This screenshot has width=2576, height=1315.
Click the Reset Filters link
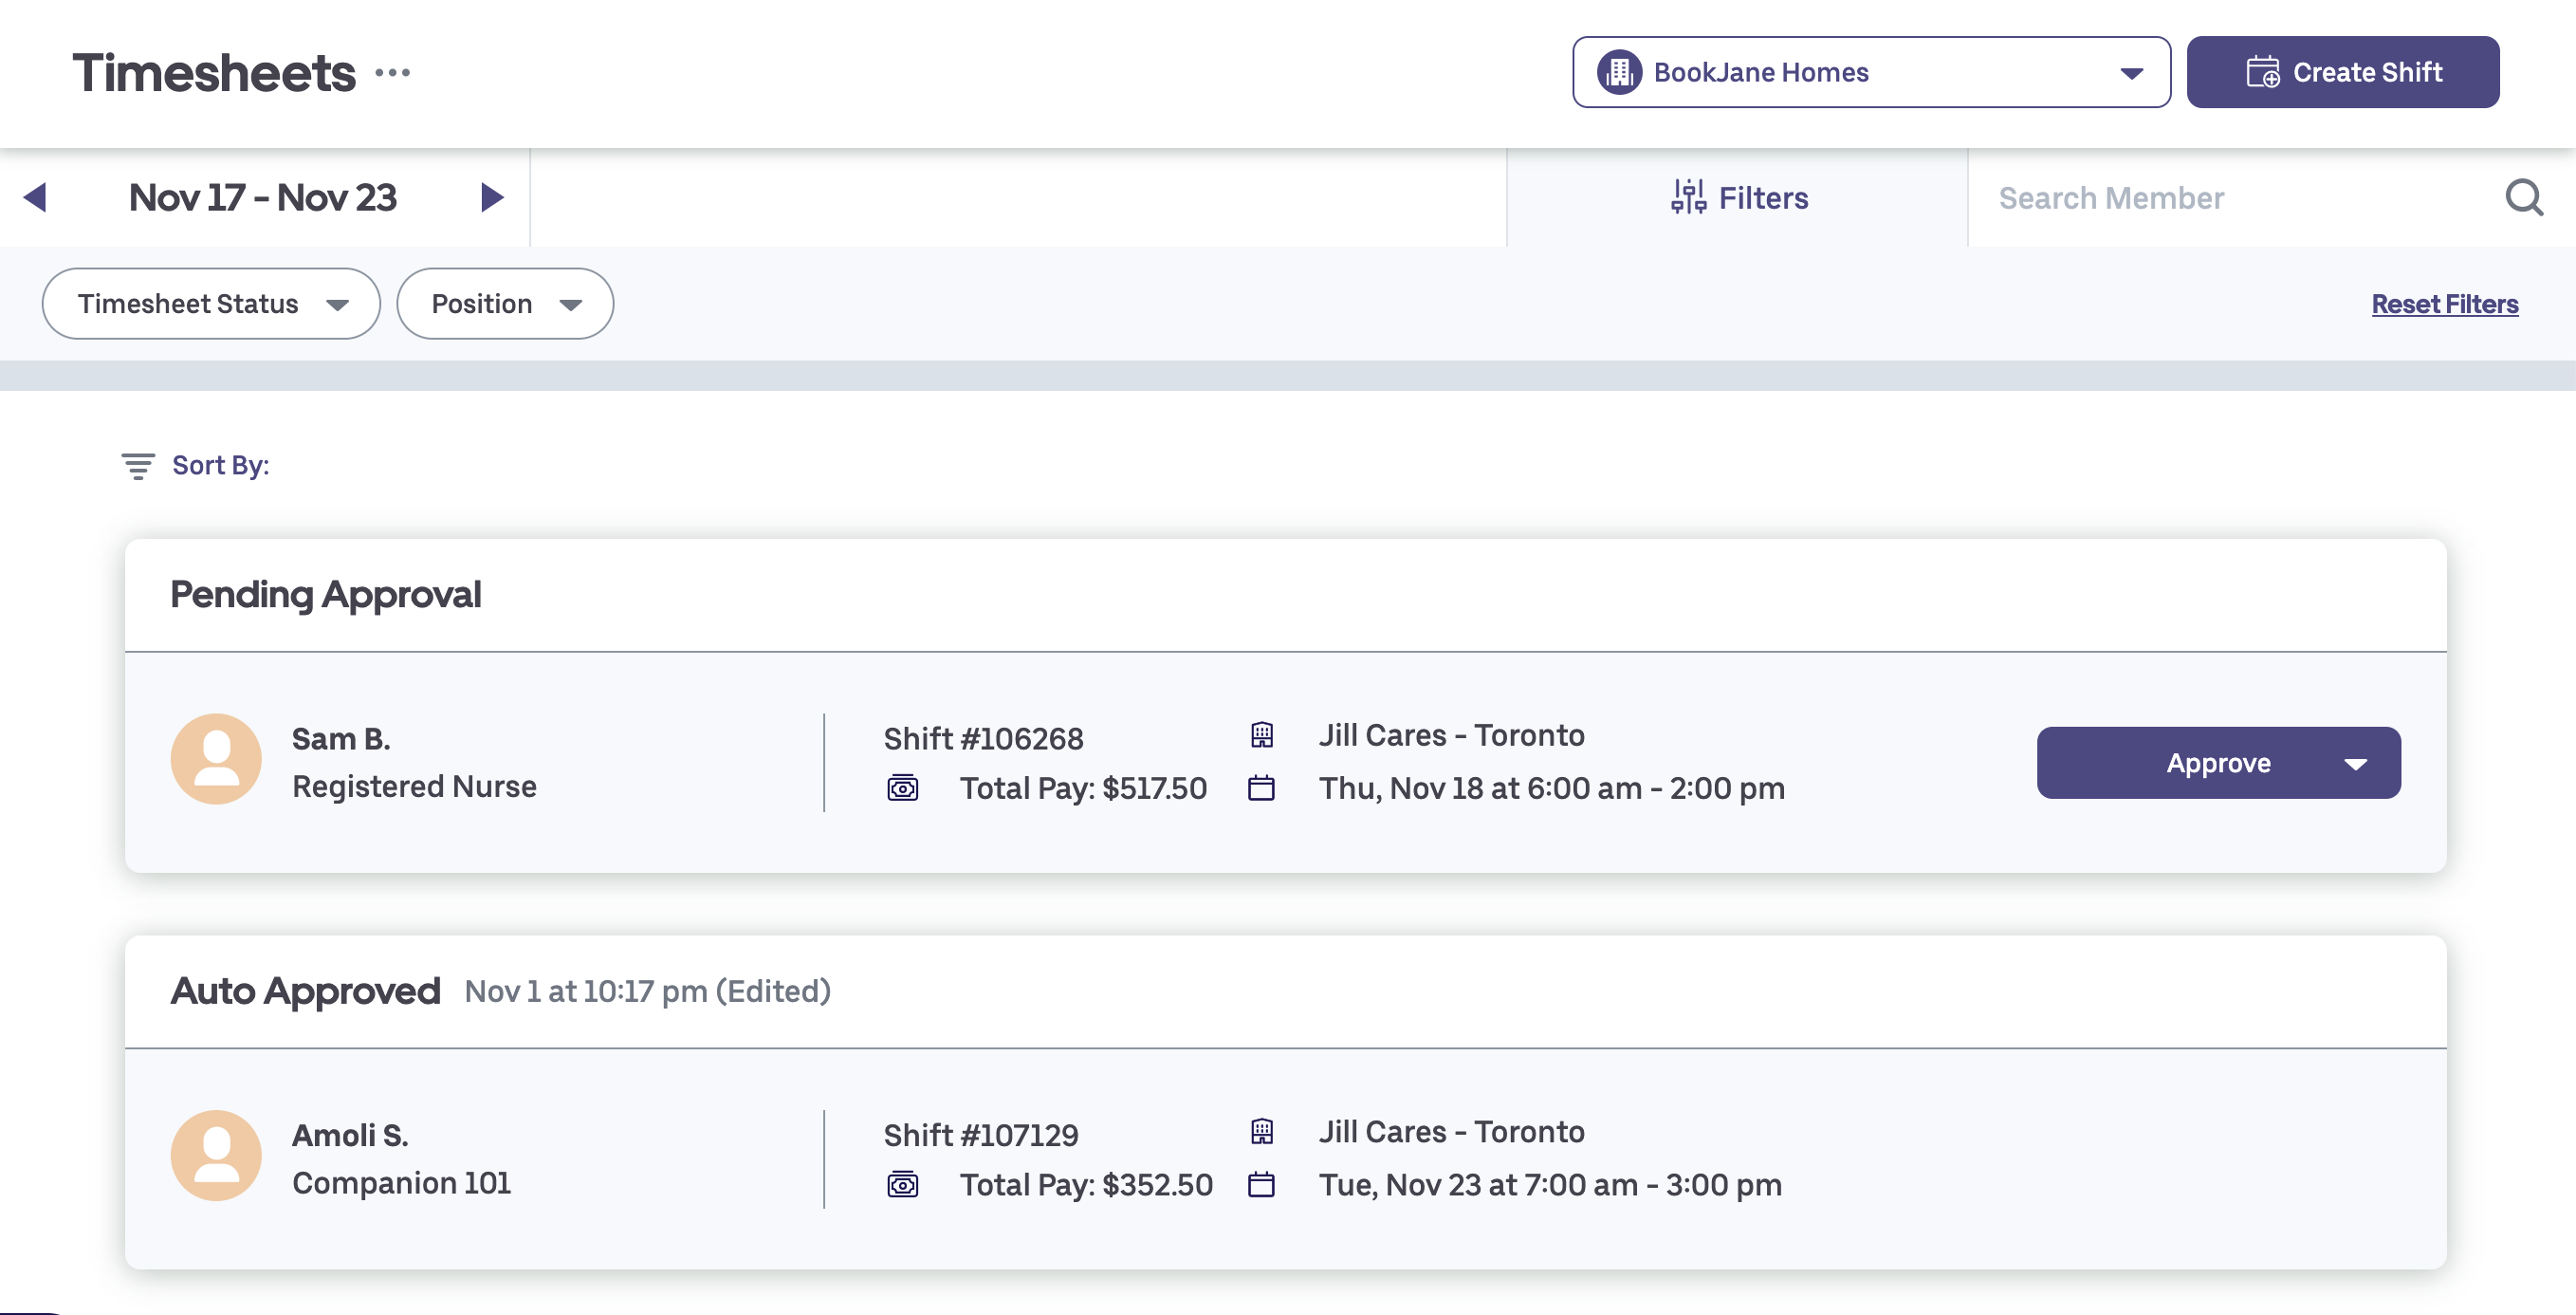pos(2444,304)
